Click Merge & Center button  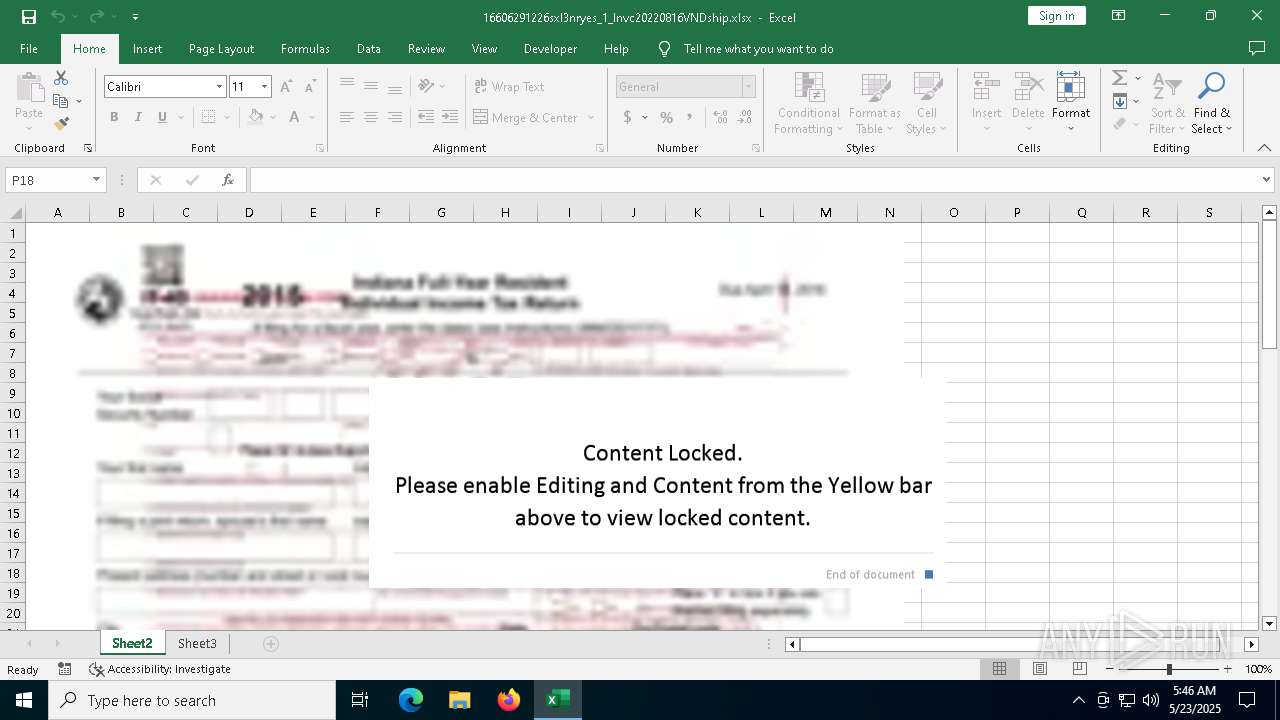tap(526, 117)
